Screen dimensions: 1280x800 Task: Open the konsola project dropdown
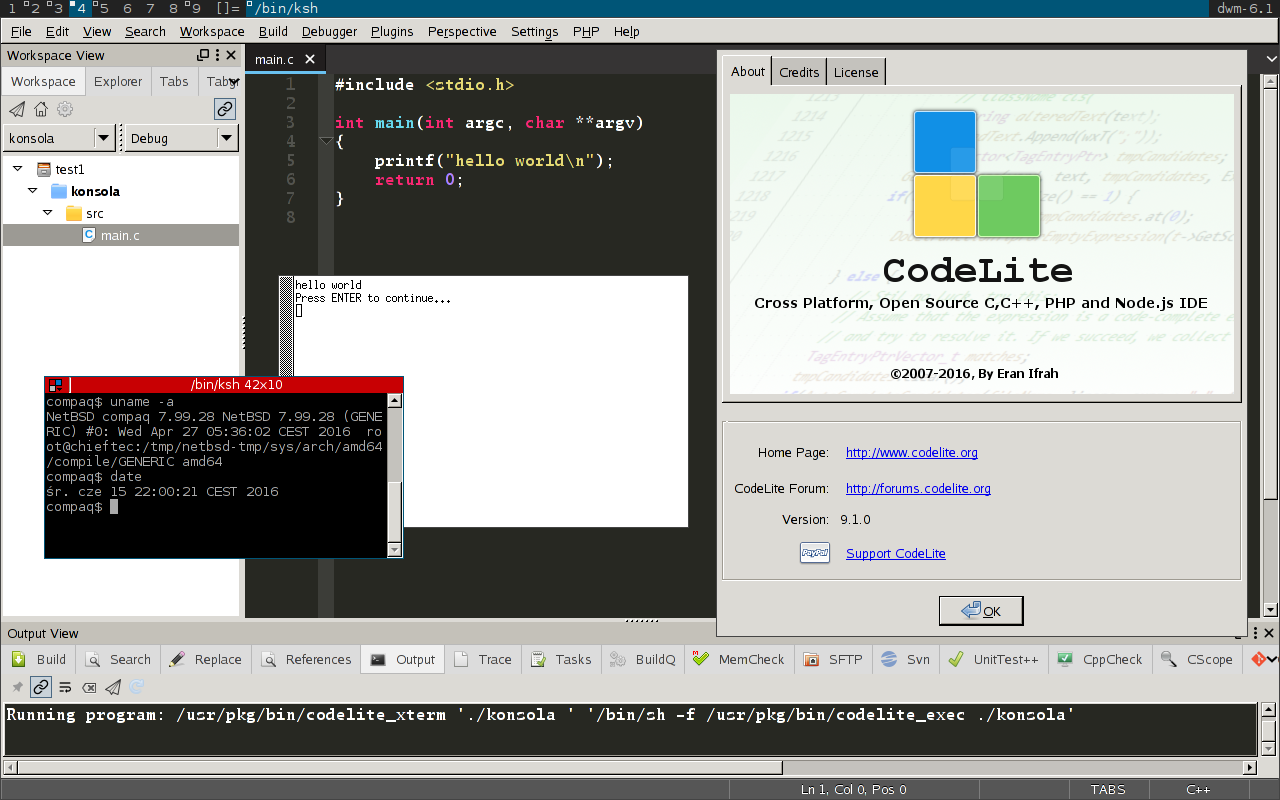click(x=104, y=138)
